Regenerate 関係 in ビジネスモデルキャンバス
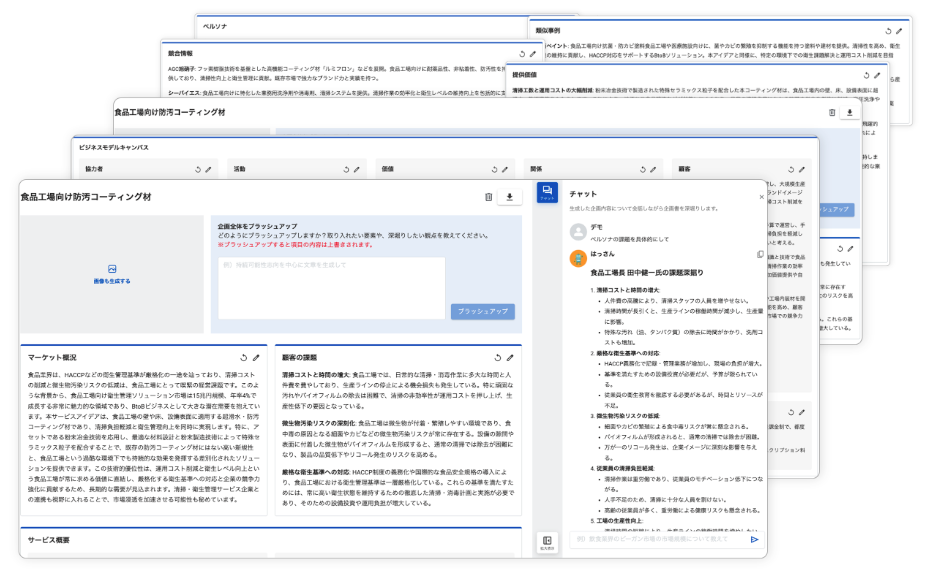 click(x=642, y=170)
